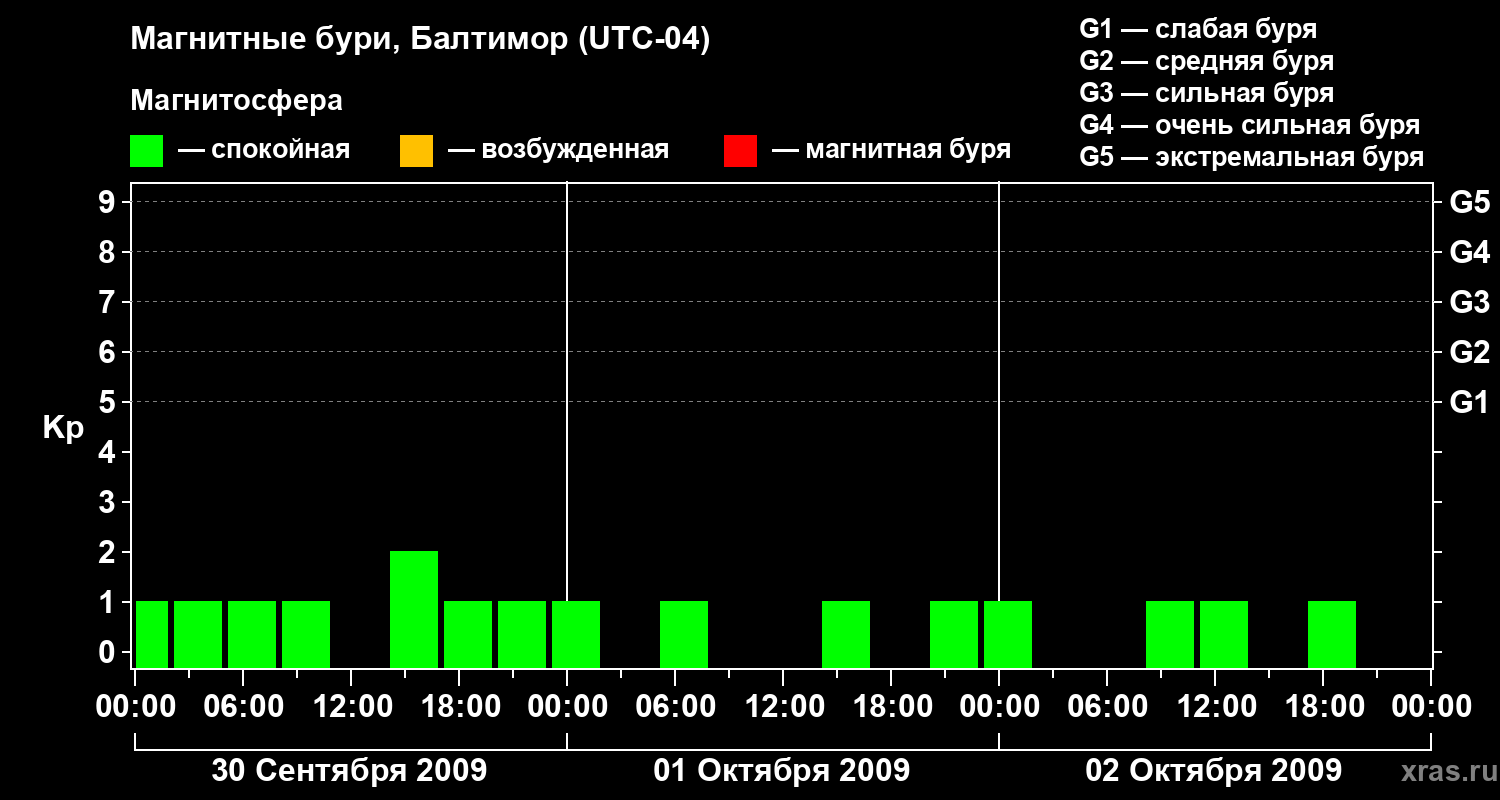Click the 12:00 time label of 02 Октября
The image size is (1500, 800).
pos(1215,706)
